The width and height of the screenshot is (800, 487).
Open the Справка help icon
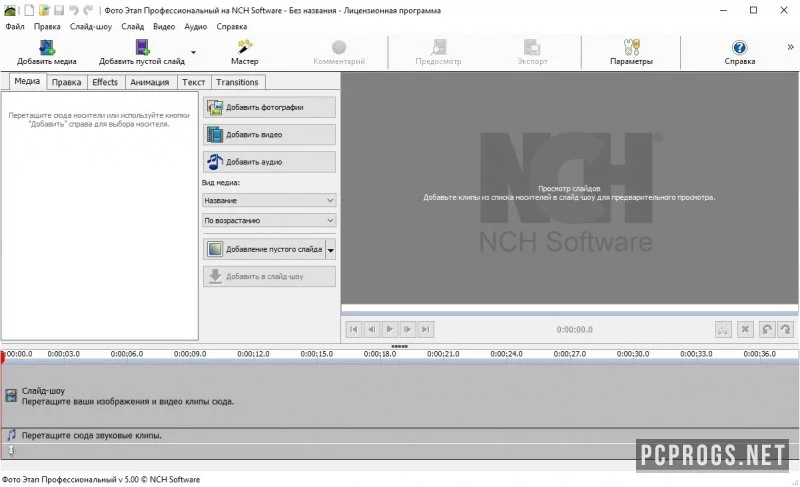pyautogui.click(x=739, y=47)
